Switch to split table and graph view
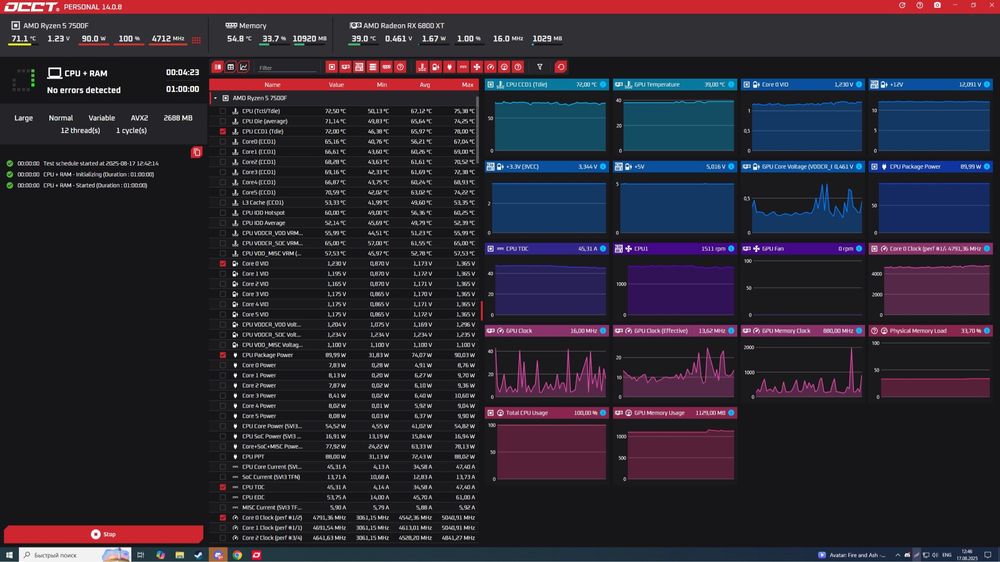Screen dimensions: 1000x562 [218, 67]
